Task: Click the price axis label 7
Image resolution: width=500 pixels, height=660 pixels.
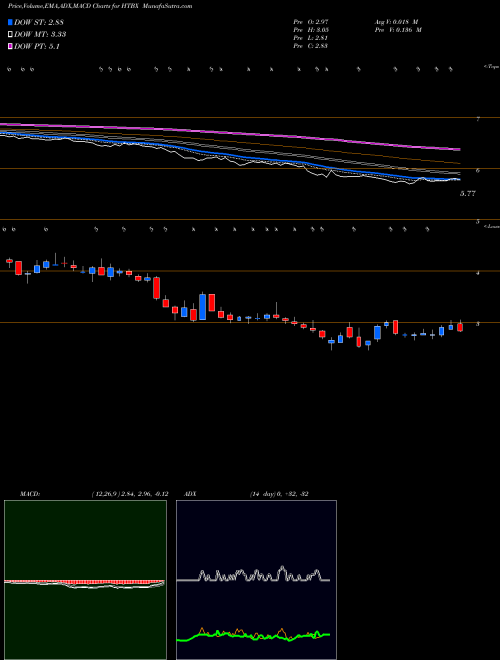Action: (x=478, y=120)
